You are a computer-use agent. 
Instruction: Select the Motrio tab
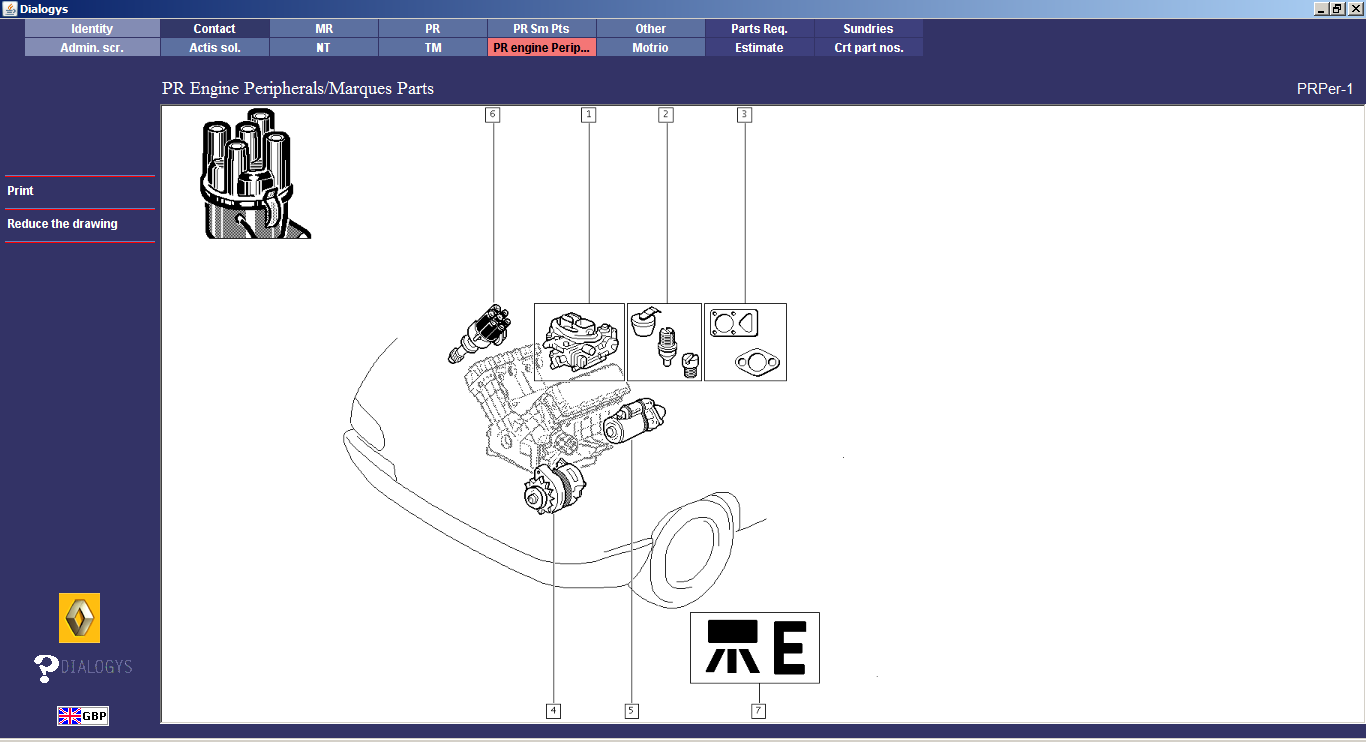tap(650, 47)
